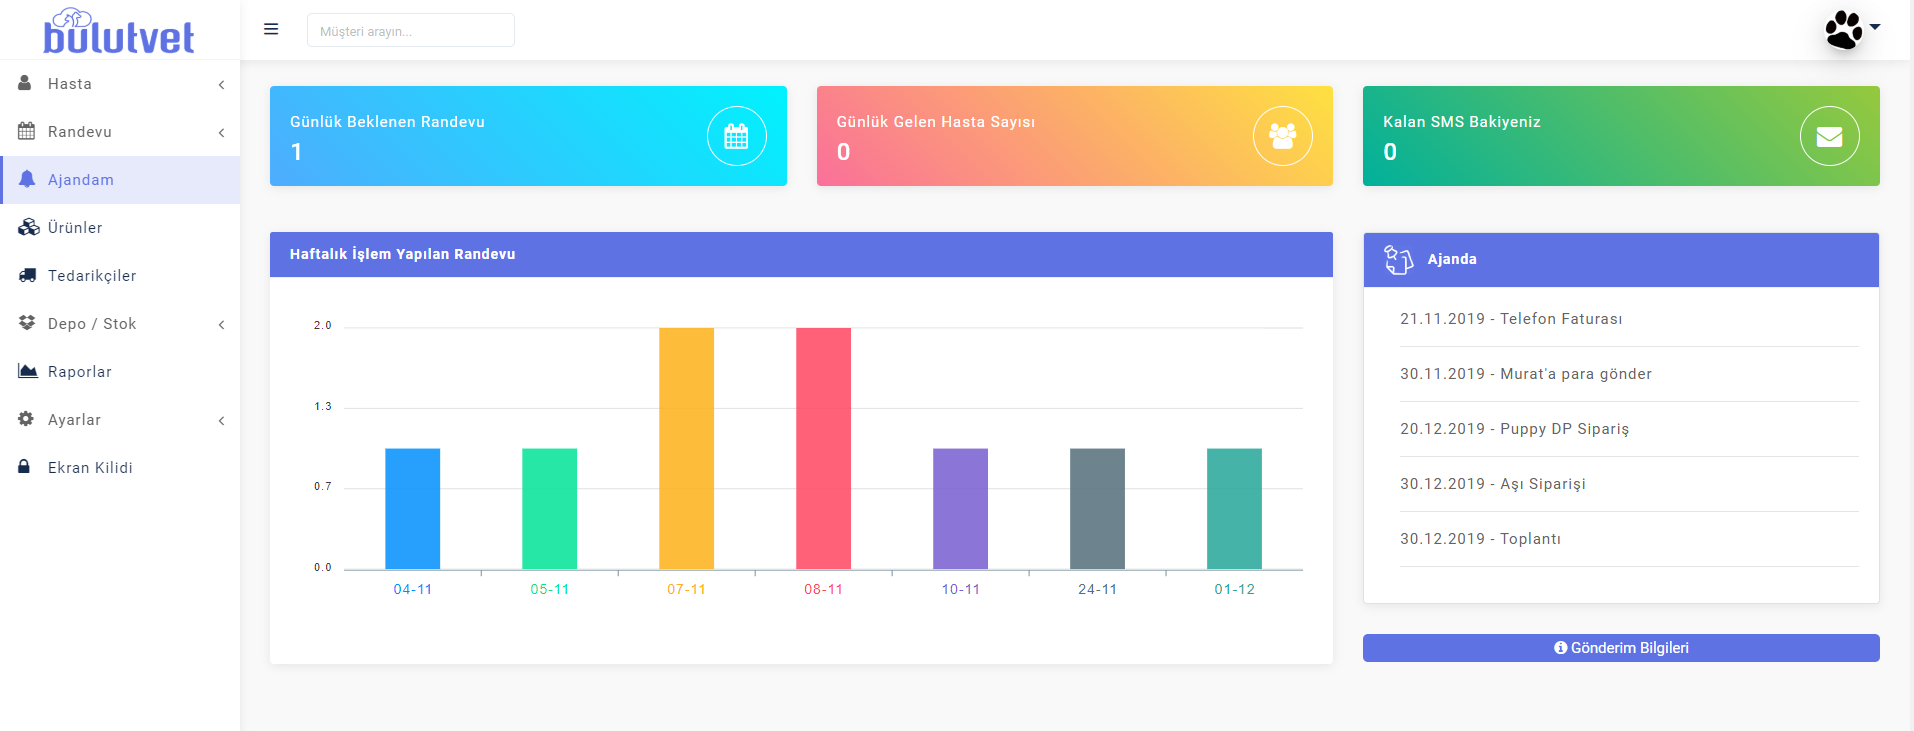Image resolution: width=1914 pixels, height=731 pixels.
Task: Click the Tedarikçiler truck icon
Action: point(28,275)
